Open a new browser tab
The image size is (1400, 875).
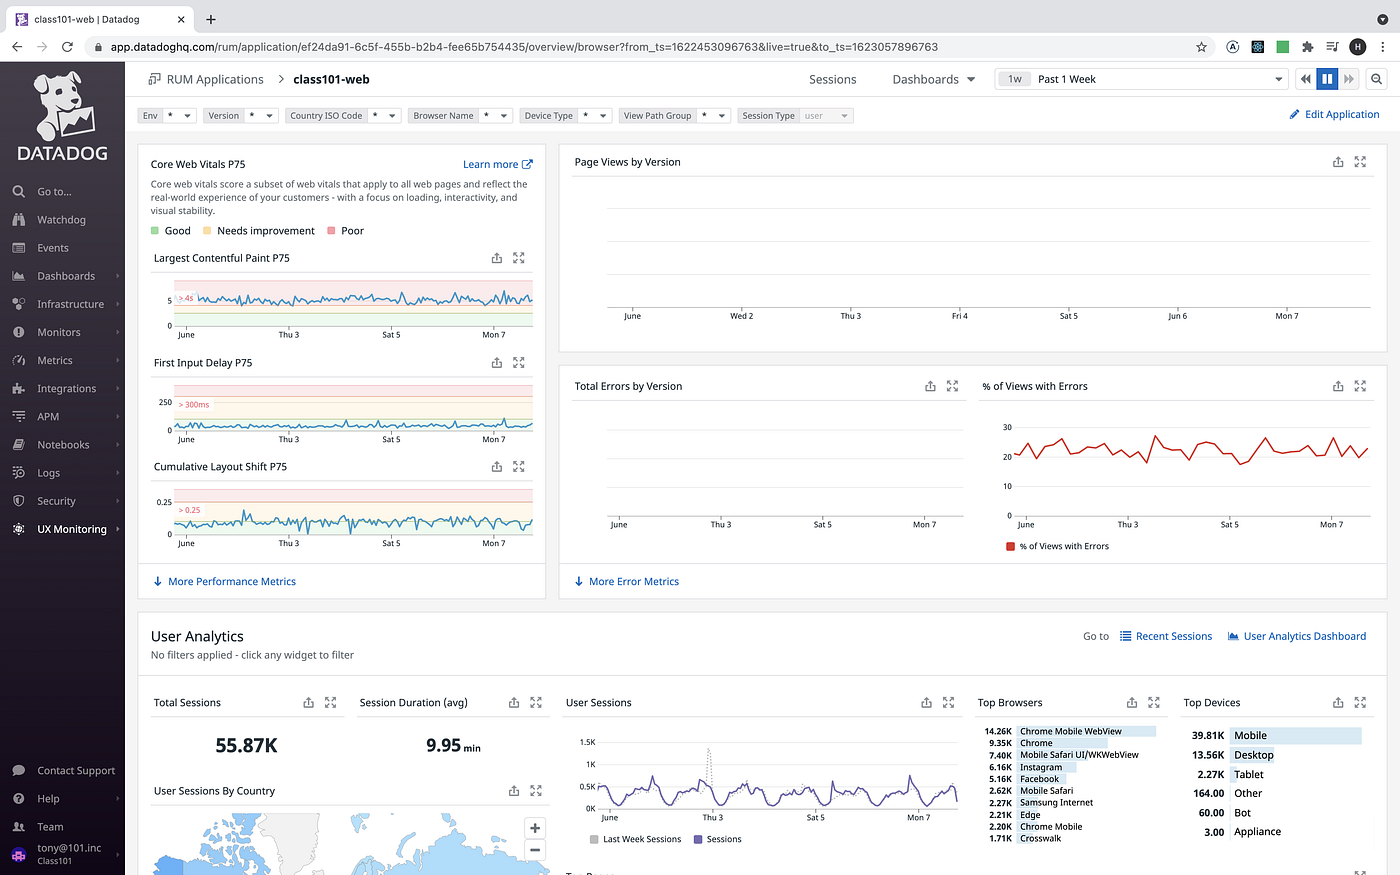pos(211,19)
